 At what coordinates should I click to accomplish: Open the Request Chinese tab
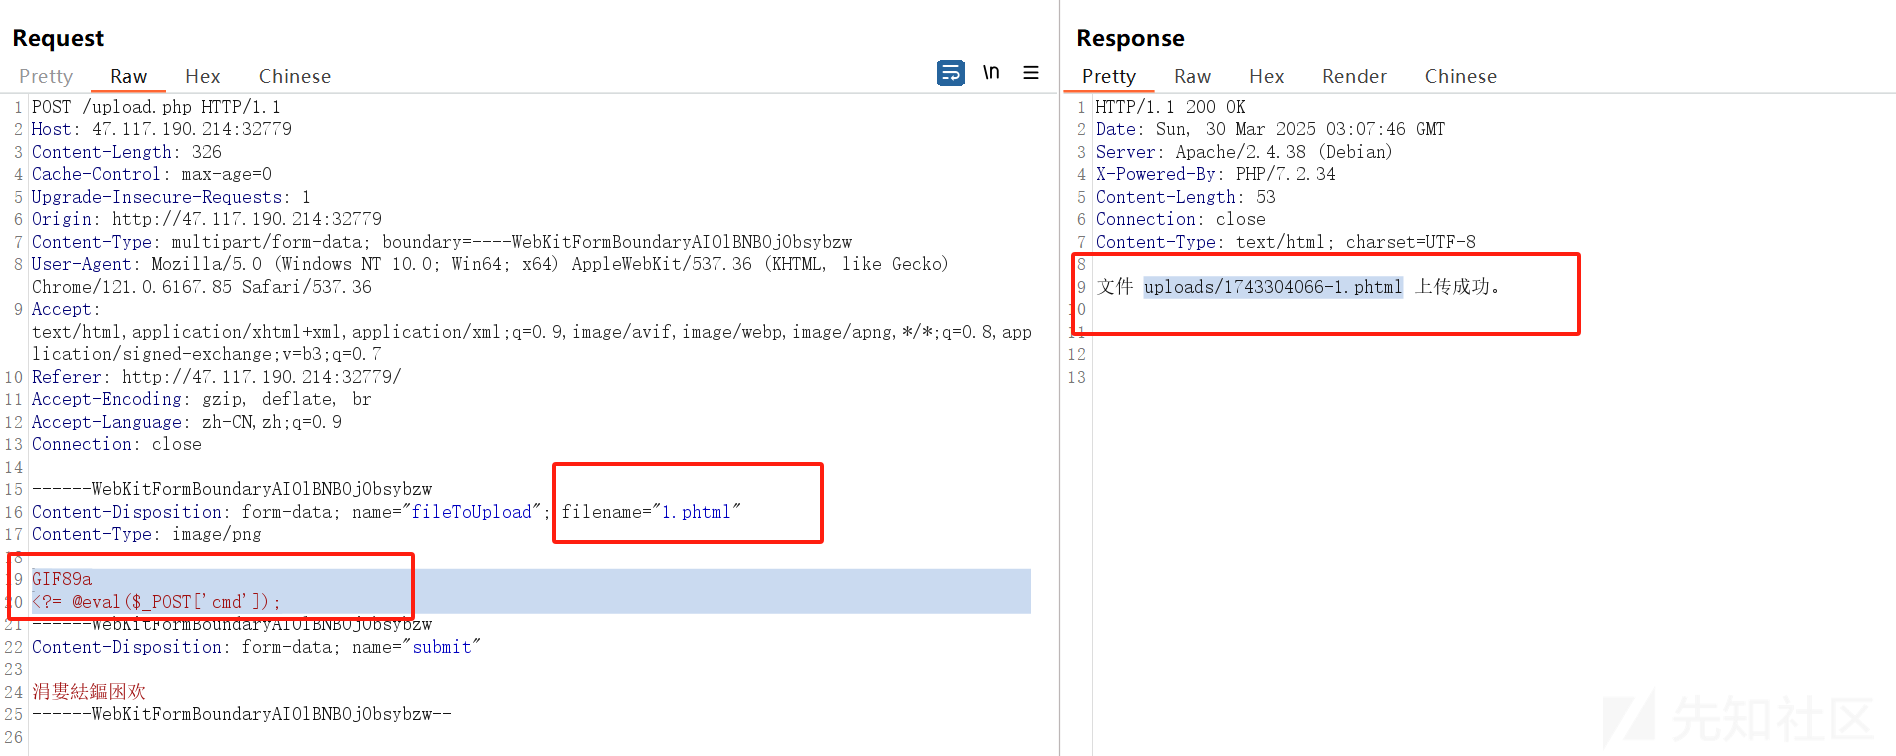[x=295, y=76]
